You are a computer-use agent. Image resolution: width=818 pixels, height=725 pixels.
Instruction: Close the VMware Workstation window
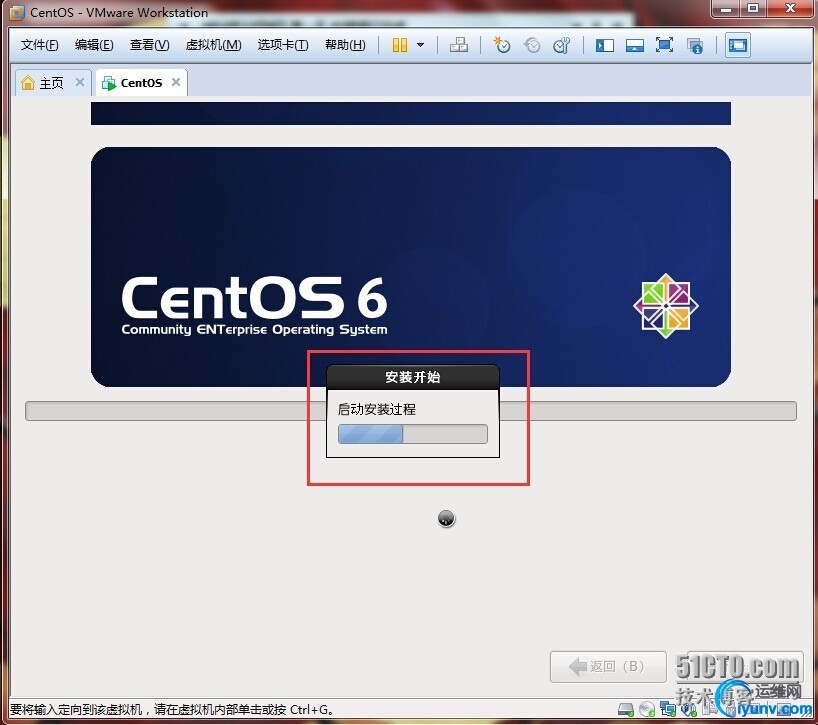point(790,8)
